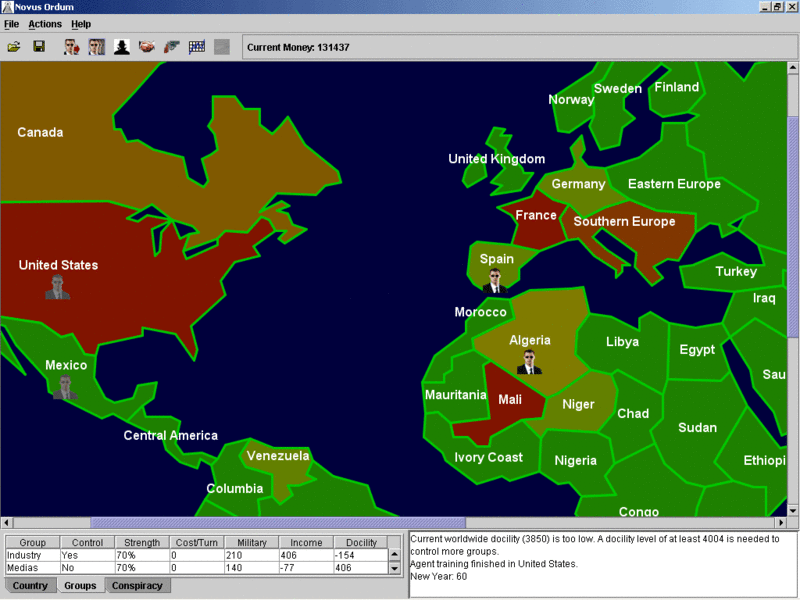Open the handshake negotiations tool

coord(146,46)
